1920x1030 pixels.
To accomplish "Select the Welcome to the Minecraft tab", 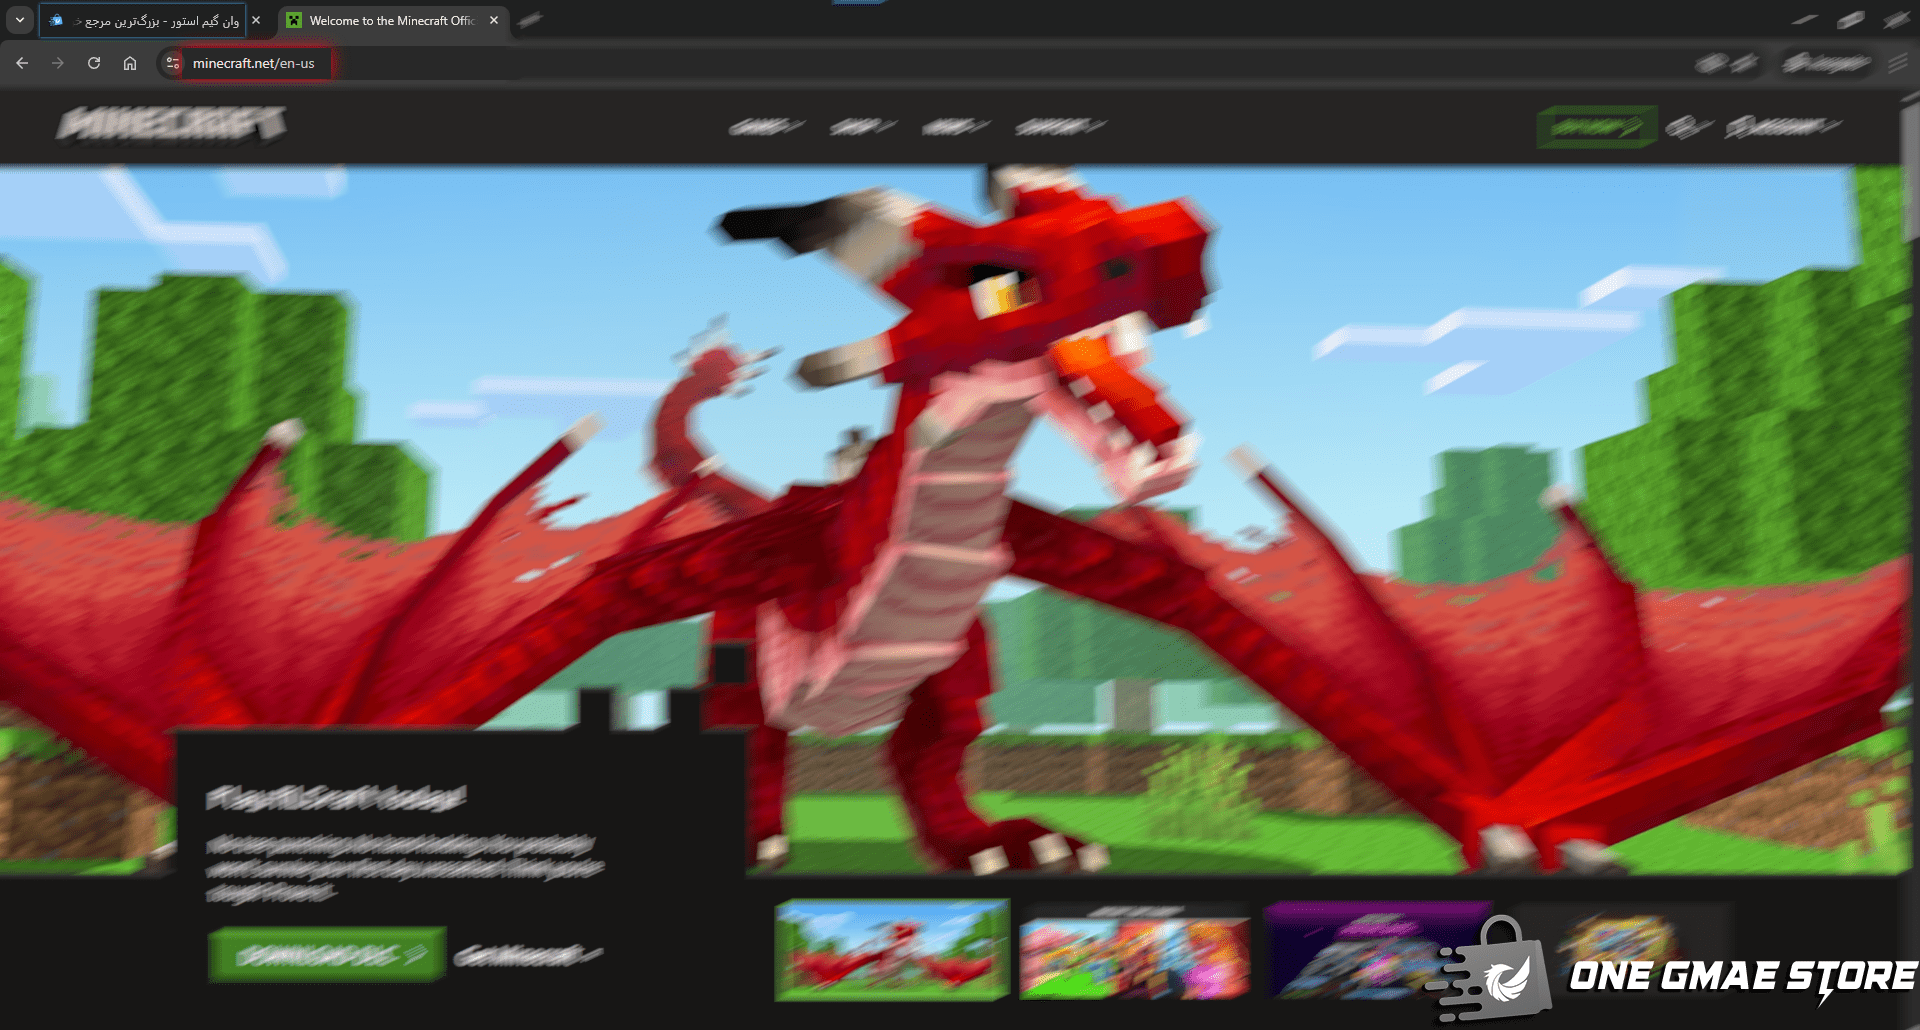I will pos(390,20).
